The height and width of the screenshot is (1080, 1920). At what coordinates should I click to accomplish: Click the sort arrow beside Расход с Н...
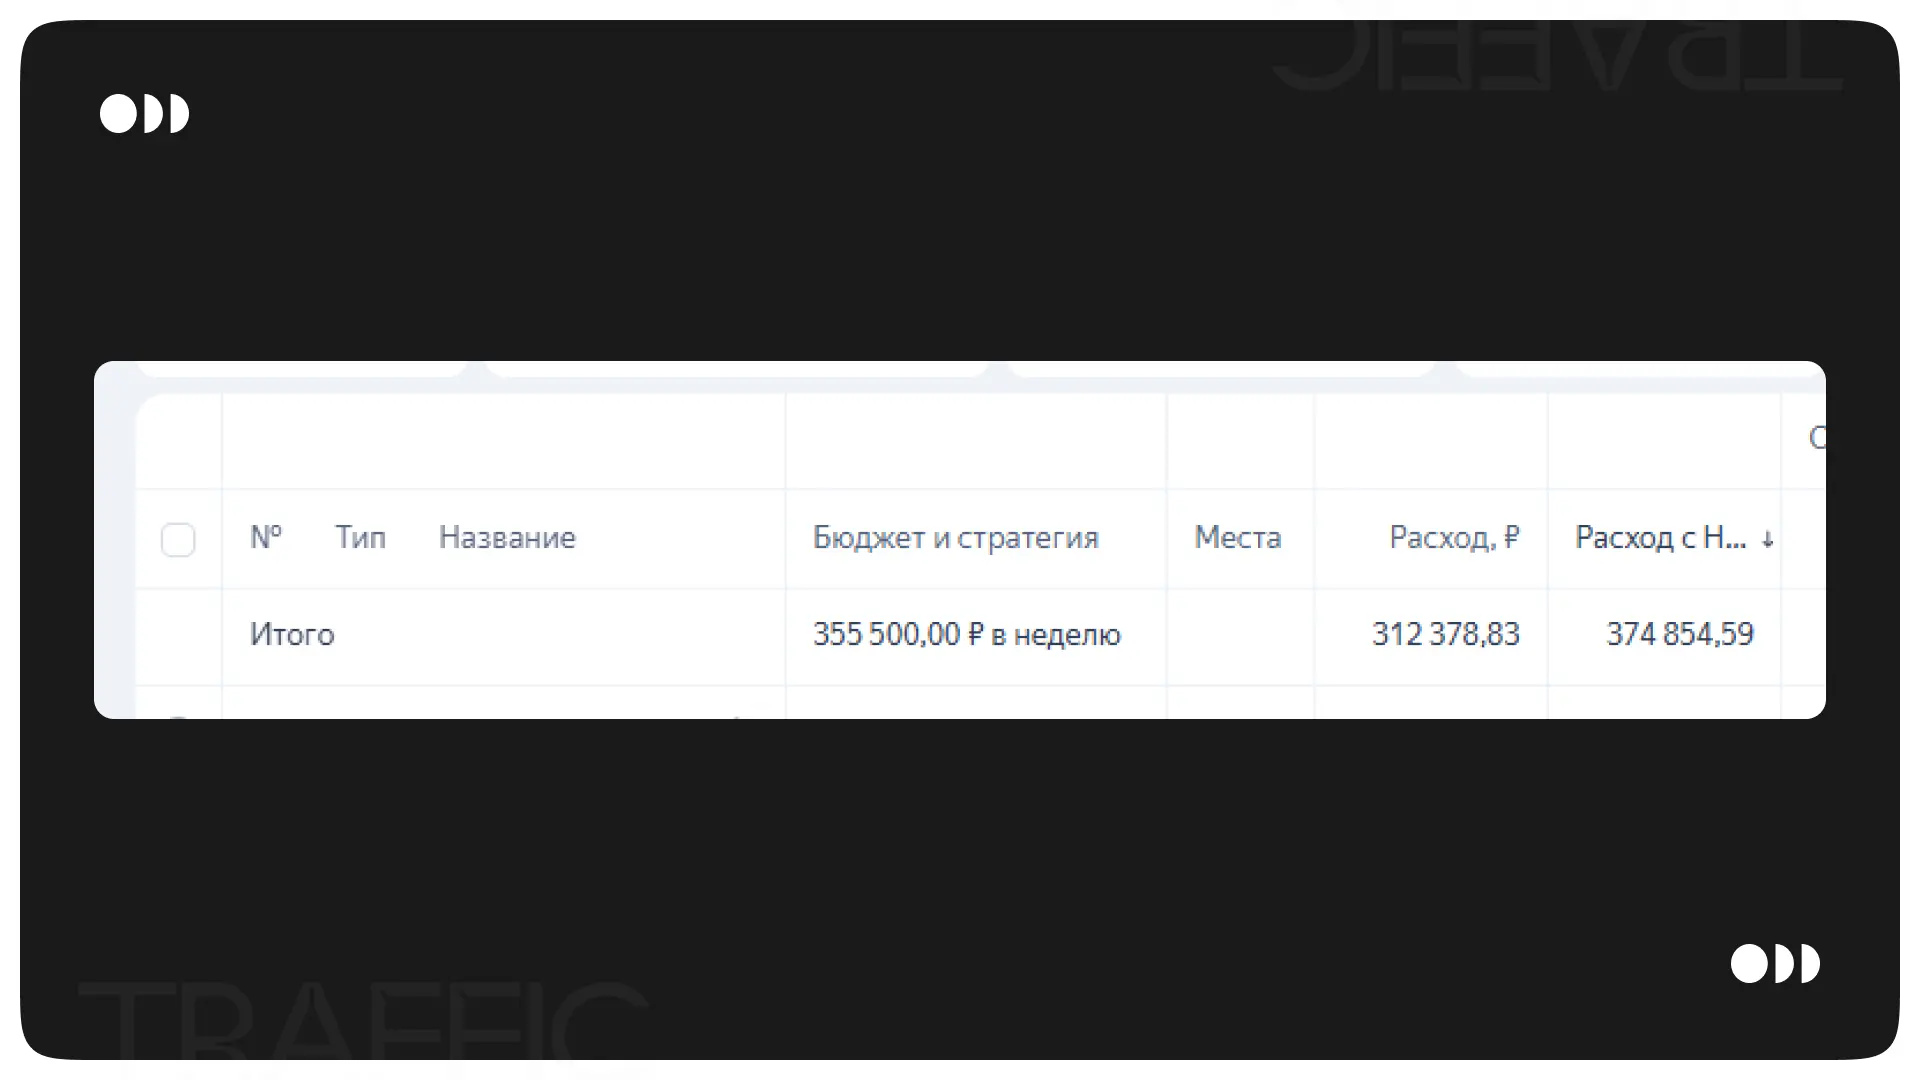click(x=1768, y=540)
